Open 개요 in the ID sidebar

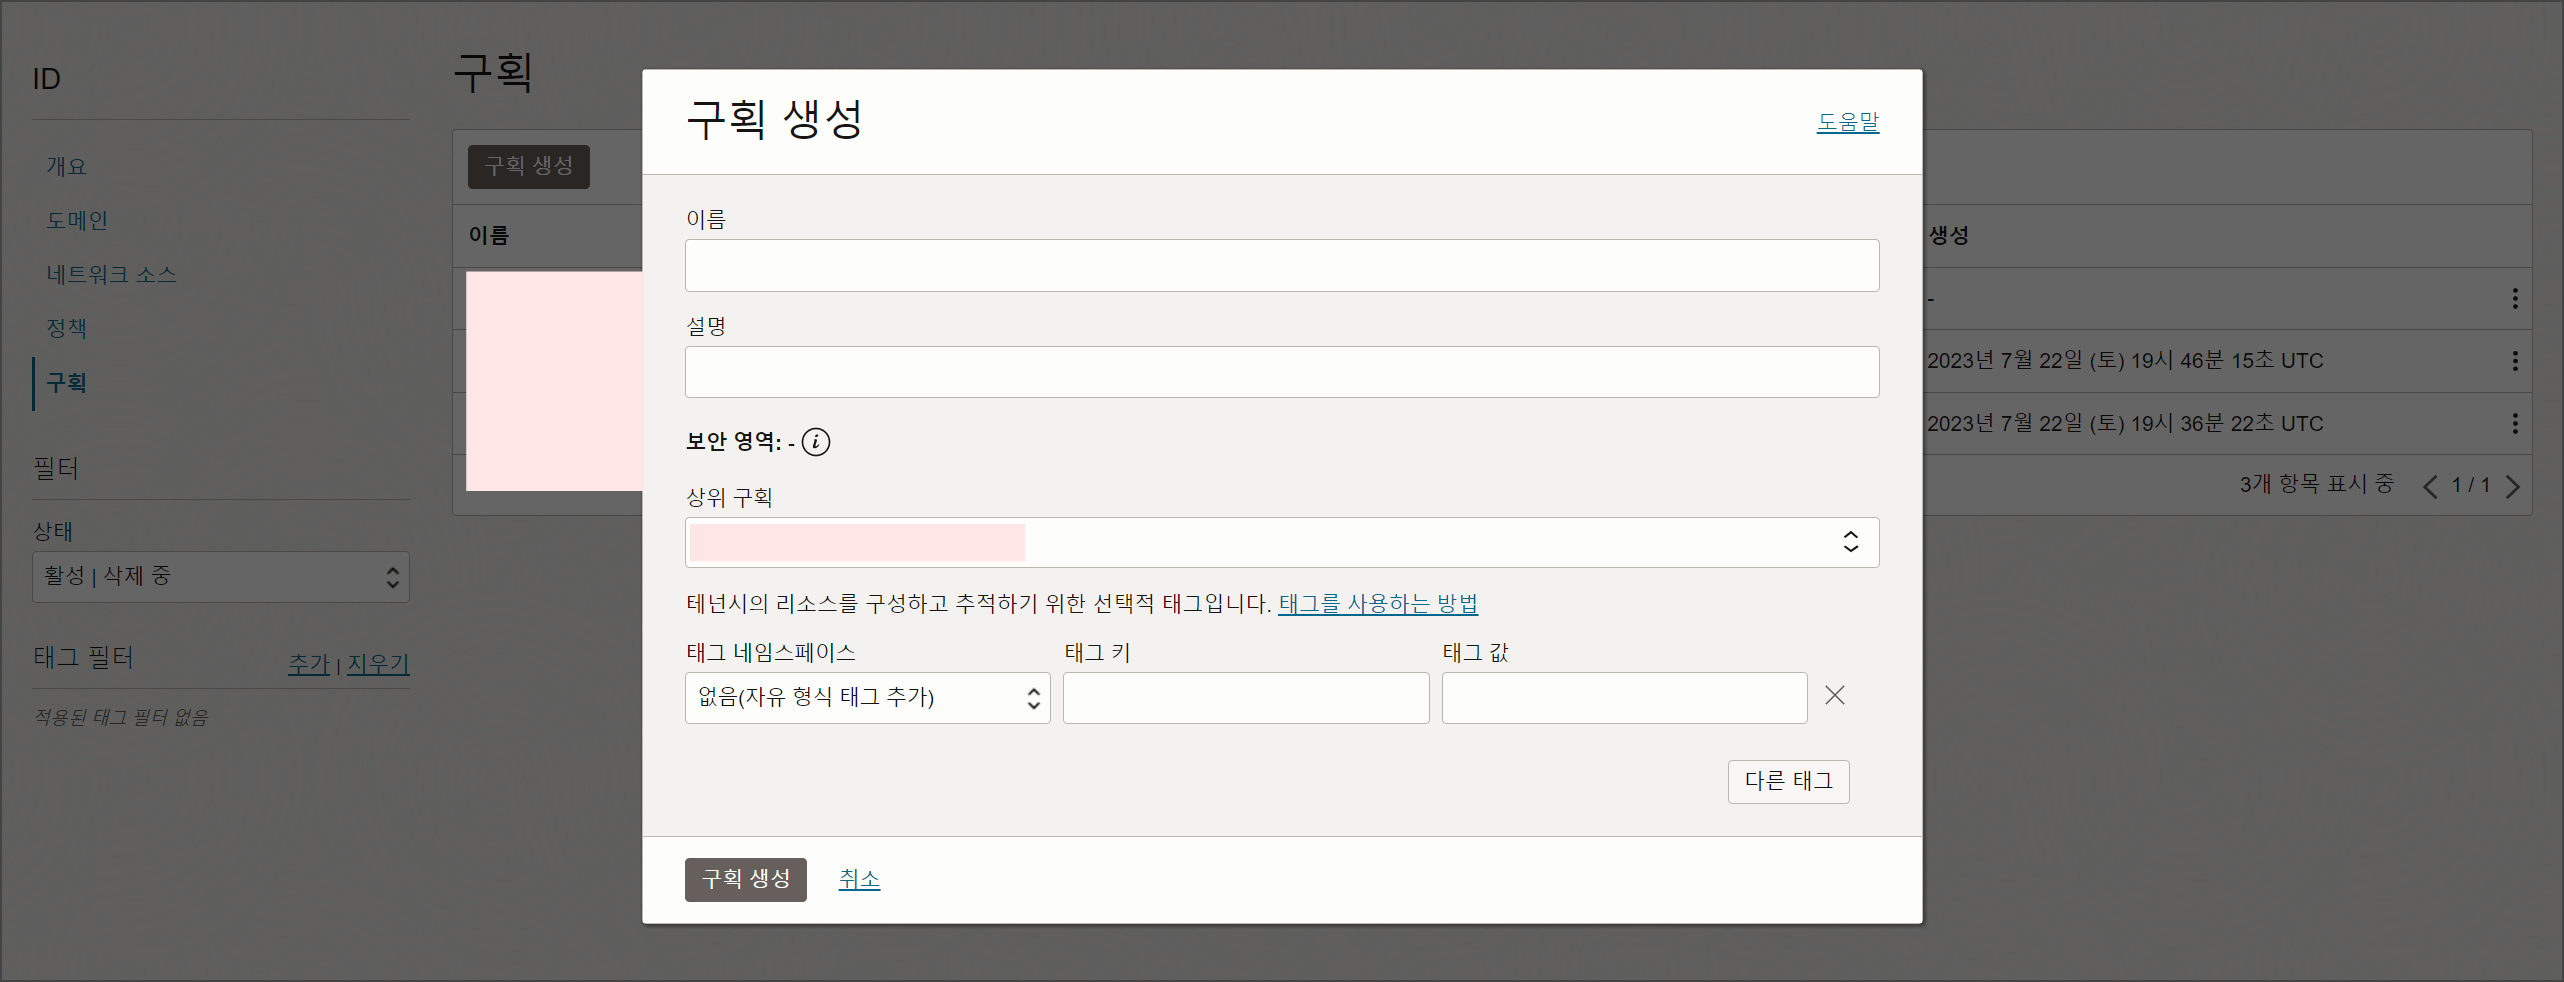(x=66, y=166)
